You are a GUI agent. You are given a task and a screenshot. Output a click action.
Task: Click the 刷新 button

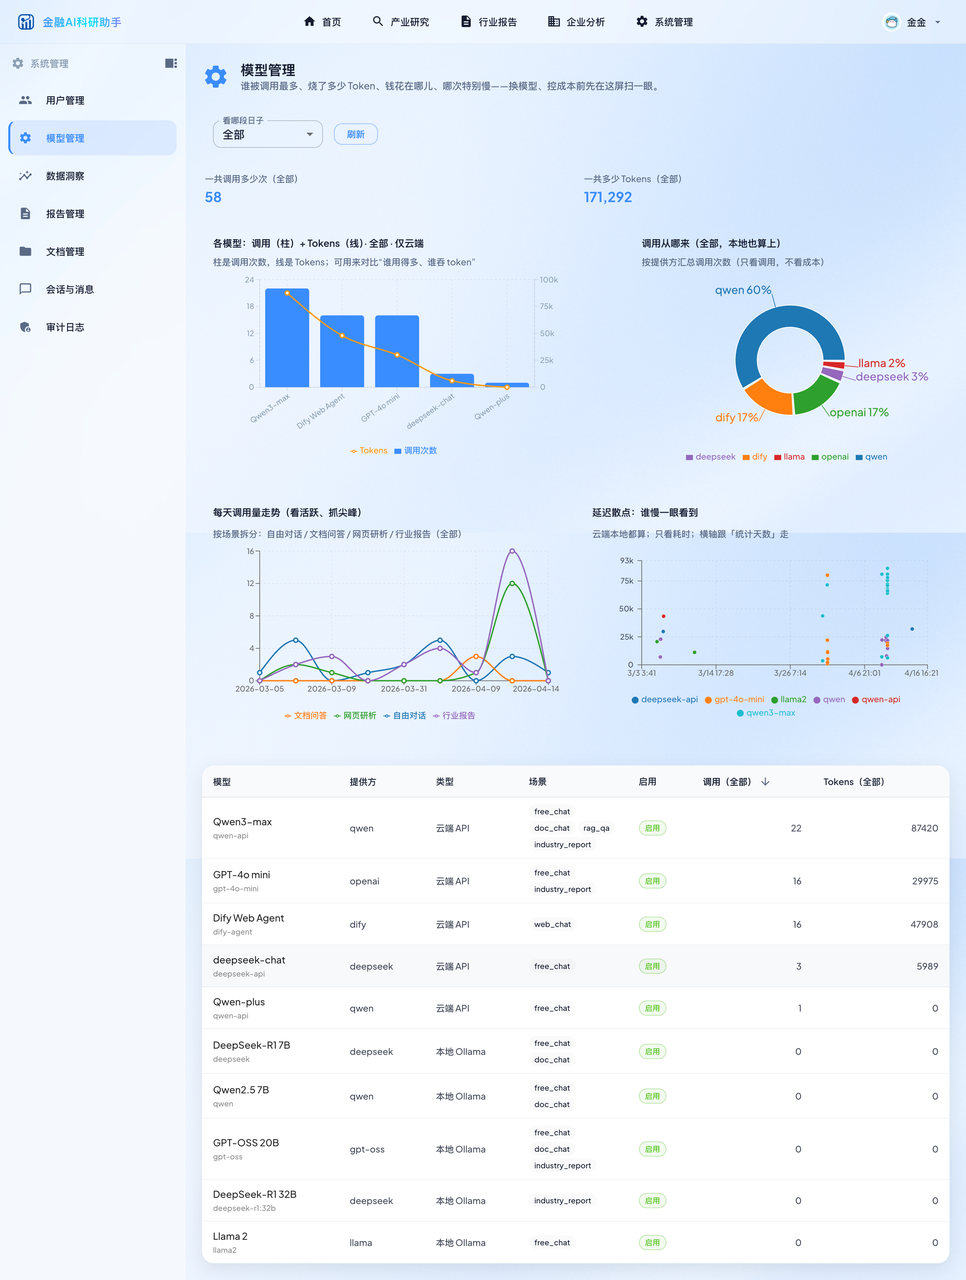(356, 134)
